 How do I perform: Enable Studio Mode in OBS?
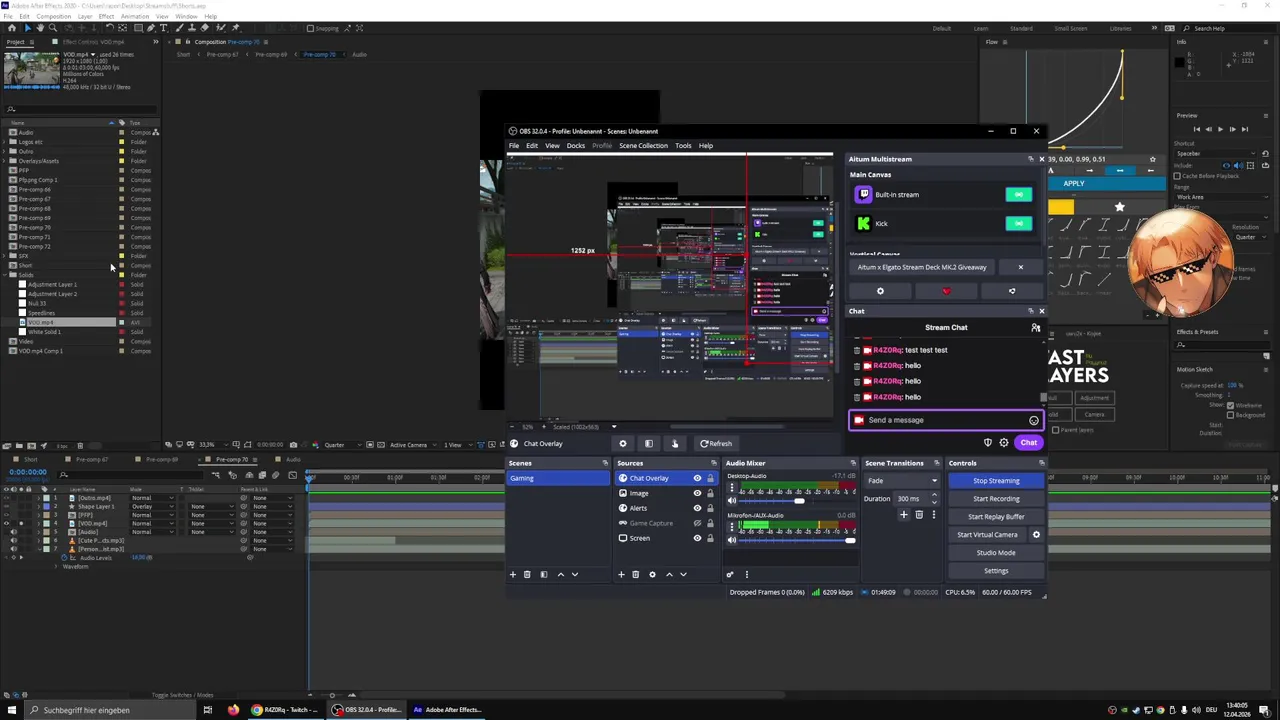tap(996, 553)
